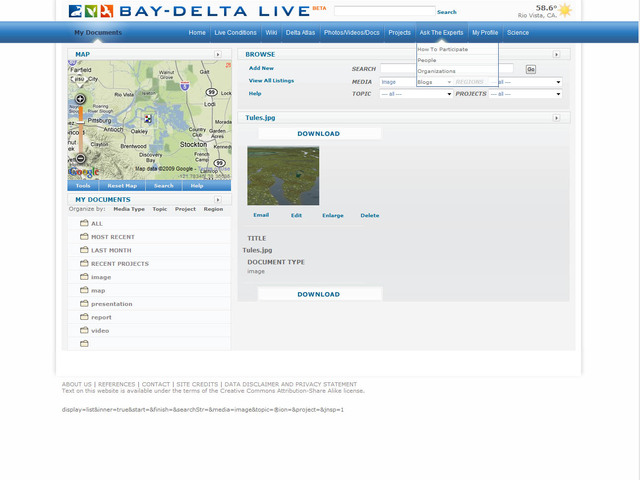Open the map folder
The height and width of the screenshot is (480, 640).
click(98, 291)
